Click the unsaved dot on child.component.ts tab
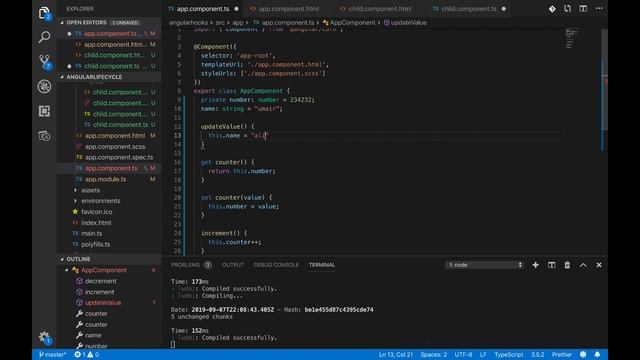 [504, 9]
